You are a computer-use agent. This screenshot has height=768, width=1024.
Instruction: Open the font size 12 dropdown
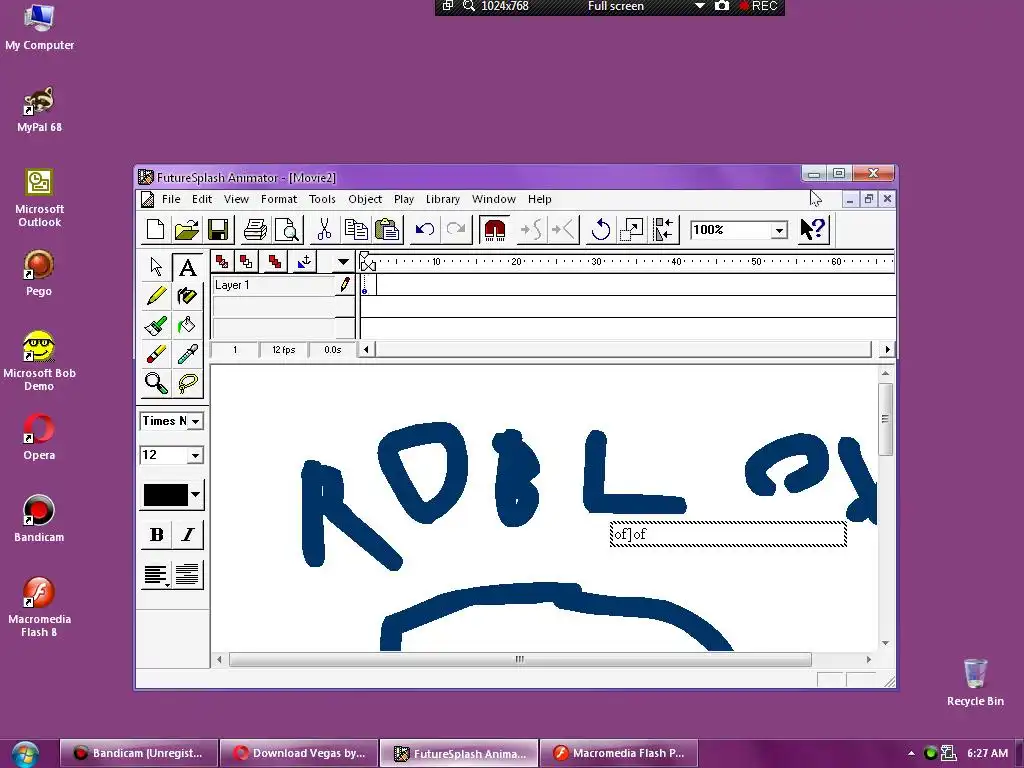coord(195,455)
